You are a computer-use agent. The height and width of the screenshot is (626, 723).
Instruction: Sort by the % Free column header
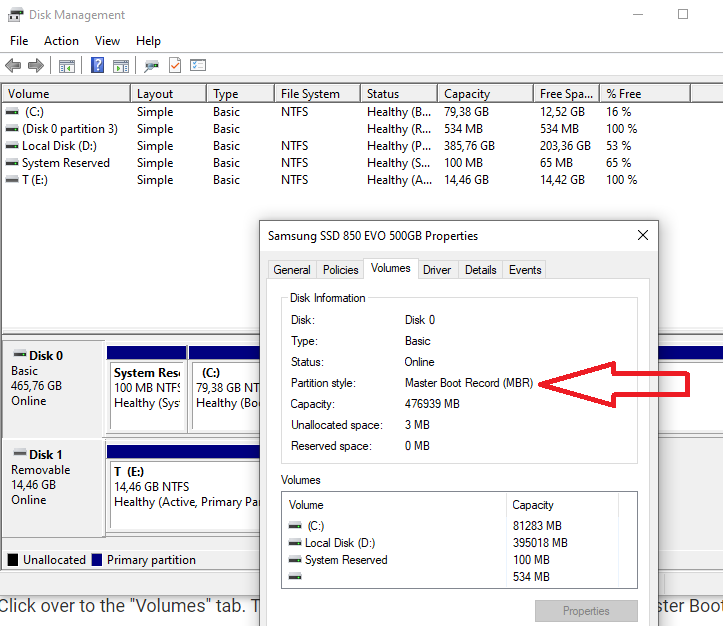point(645,94)
